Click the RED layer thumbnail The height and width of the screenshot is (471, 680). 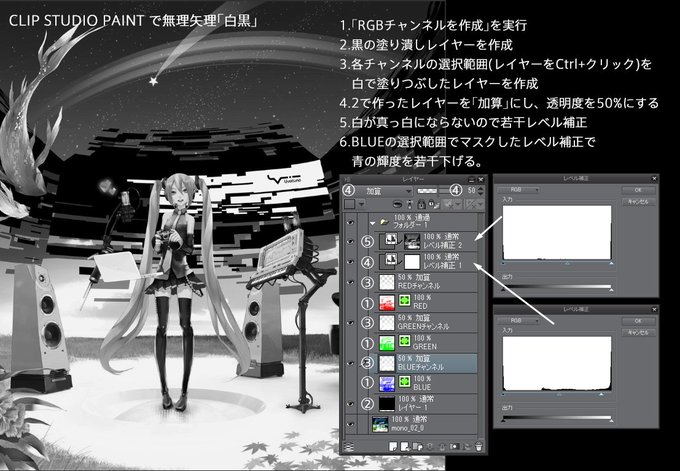[x=387, y=303]
